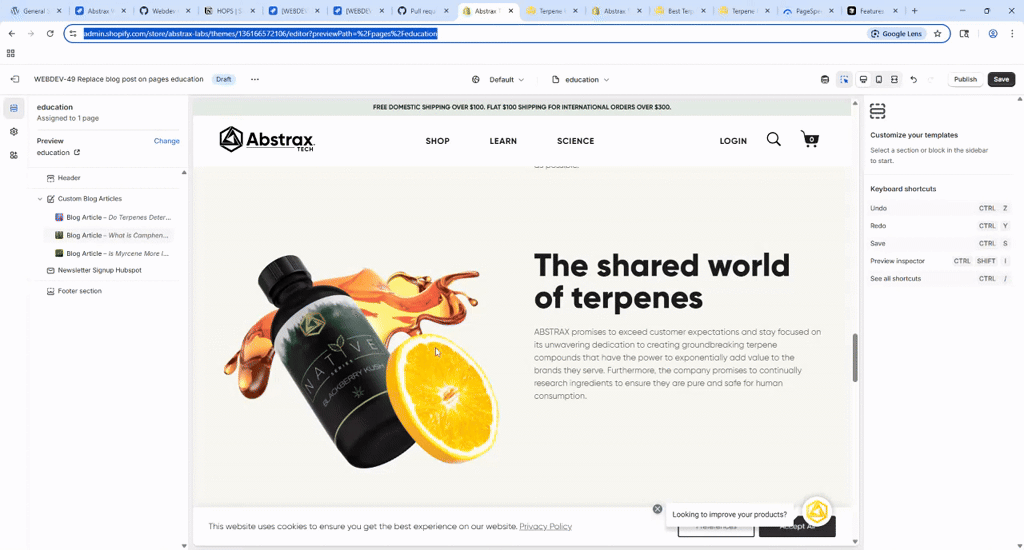This screenshot has width=1024, height=550.
Task: Open the three-dot more actions menu
Action: pyautogui.click(x=255, y=79)
